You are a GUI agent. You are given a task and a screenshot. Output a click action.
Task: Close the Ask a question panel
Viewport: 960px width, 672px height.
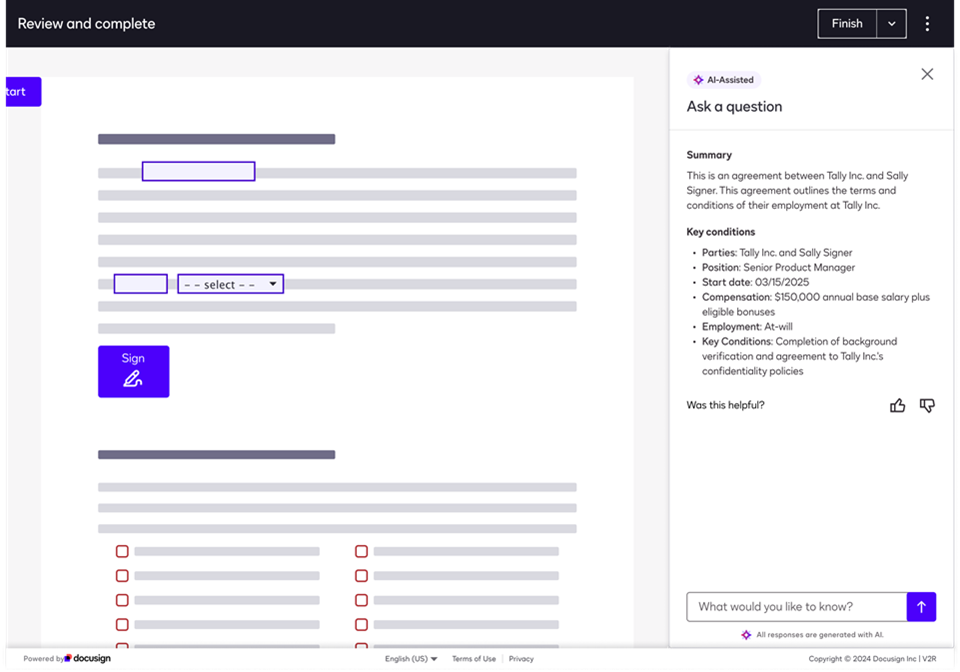coord(927,74)
